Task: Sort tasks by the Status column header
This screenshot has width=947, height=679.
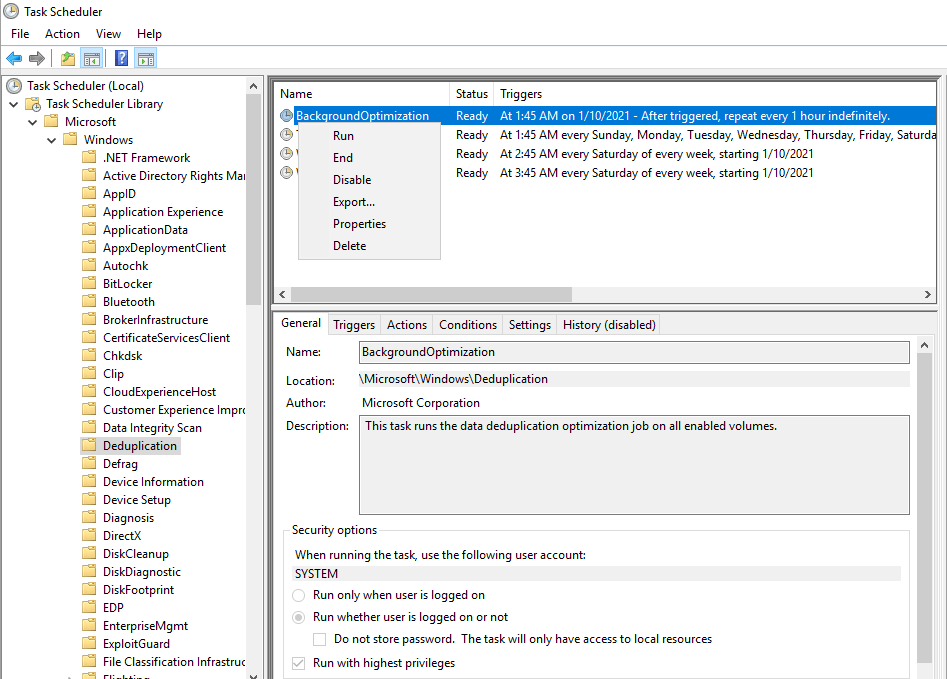Action: (472, 94)
